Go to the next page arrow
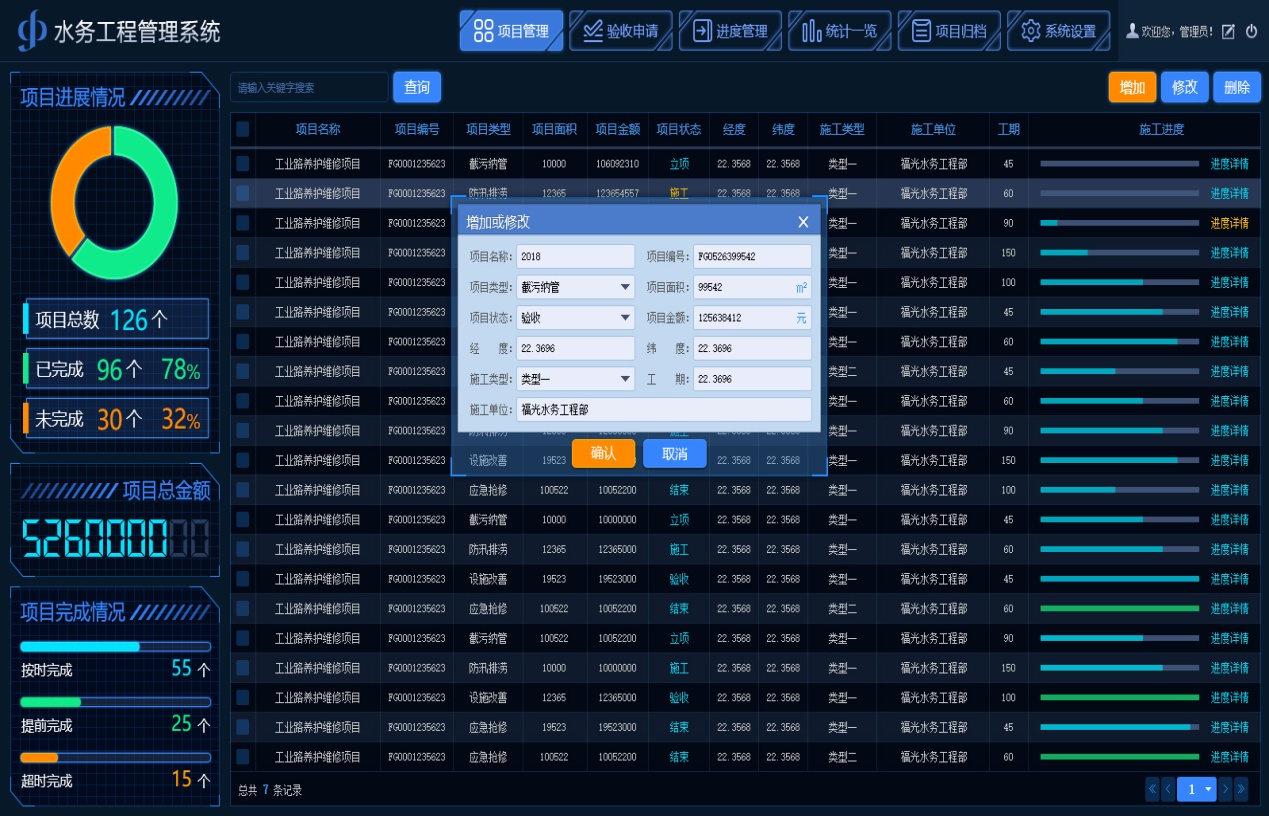This screenshot has height=816, width=1269. pos(1226,789)
